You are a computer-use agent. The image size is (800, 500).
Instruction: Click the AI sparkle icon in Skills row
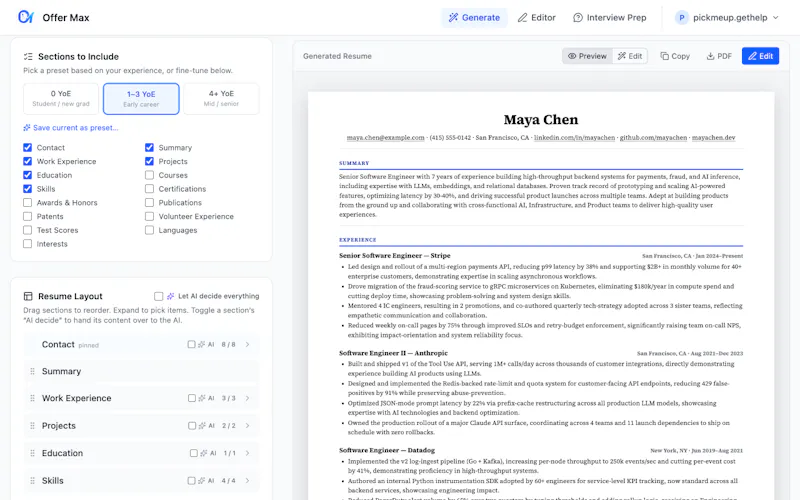click(x=202, y=481)
